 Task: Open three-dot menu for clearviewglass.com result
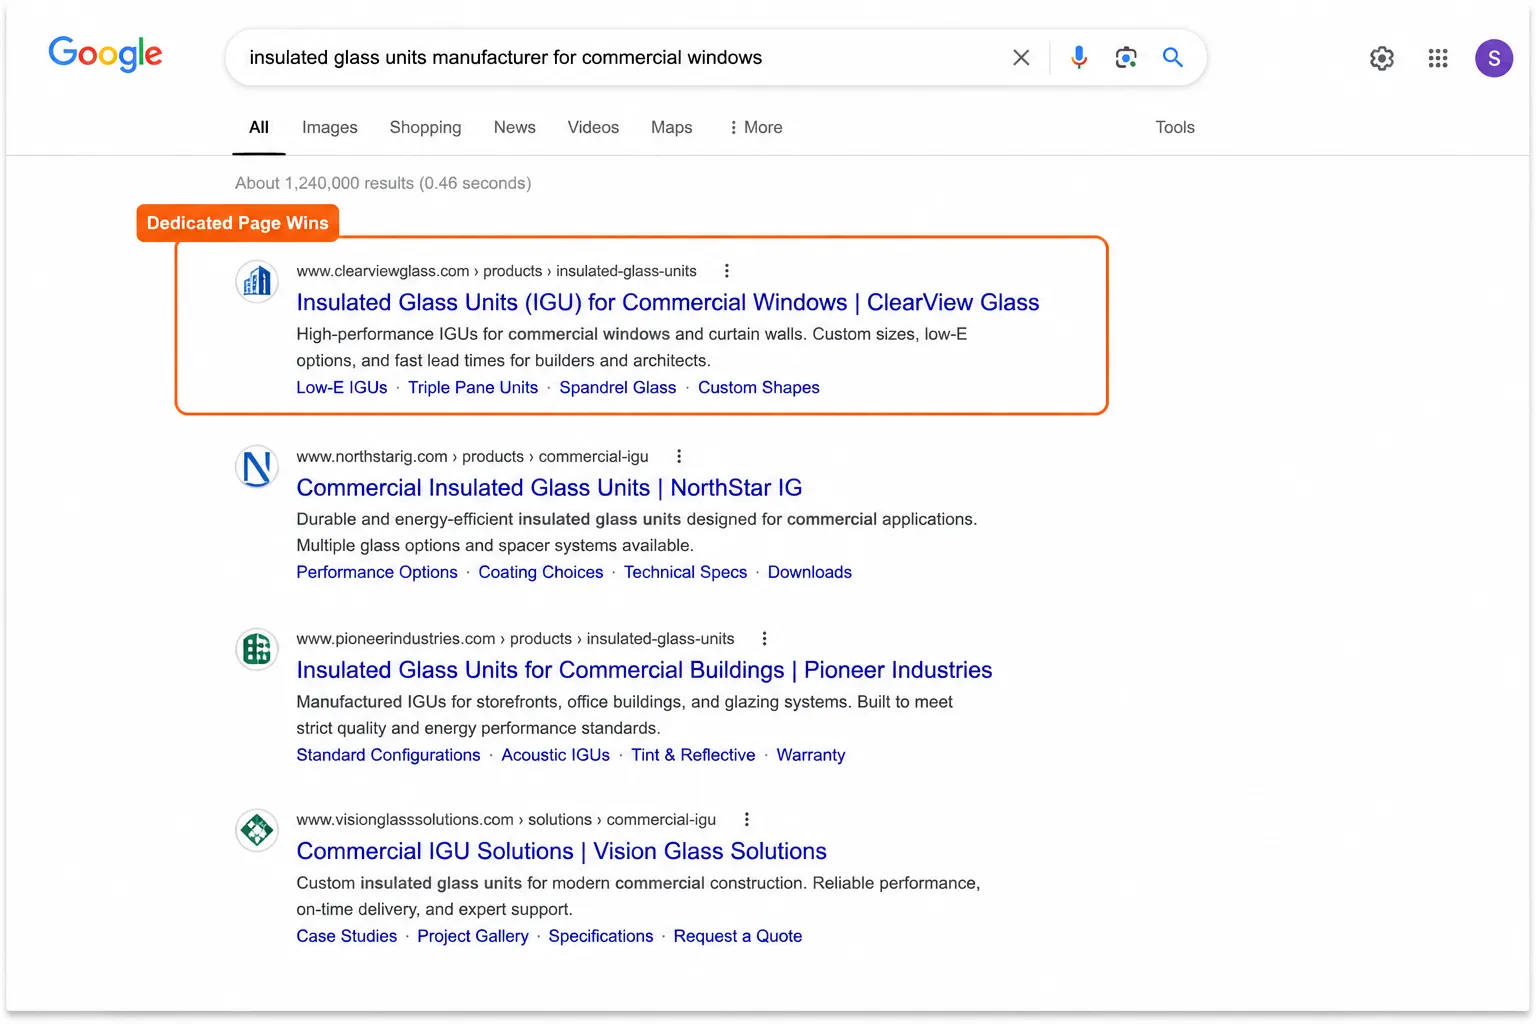click(x=727, y=271)
